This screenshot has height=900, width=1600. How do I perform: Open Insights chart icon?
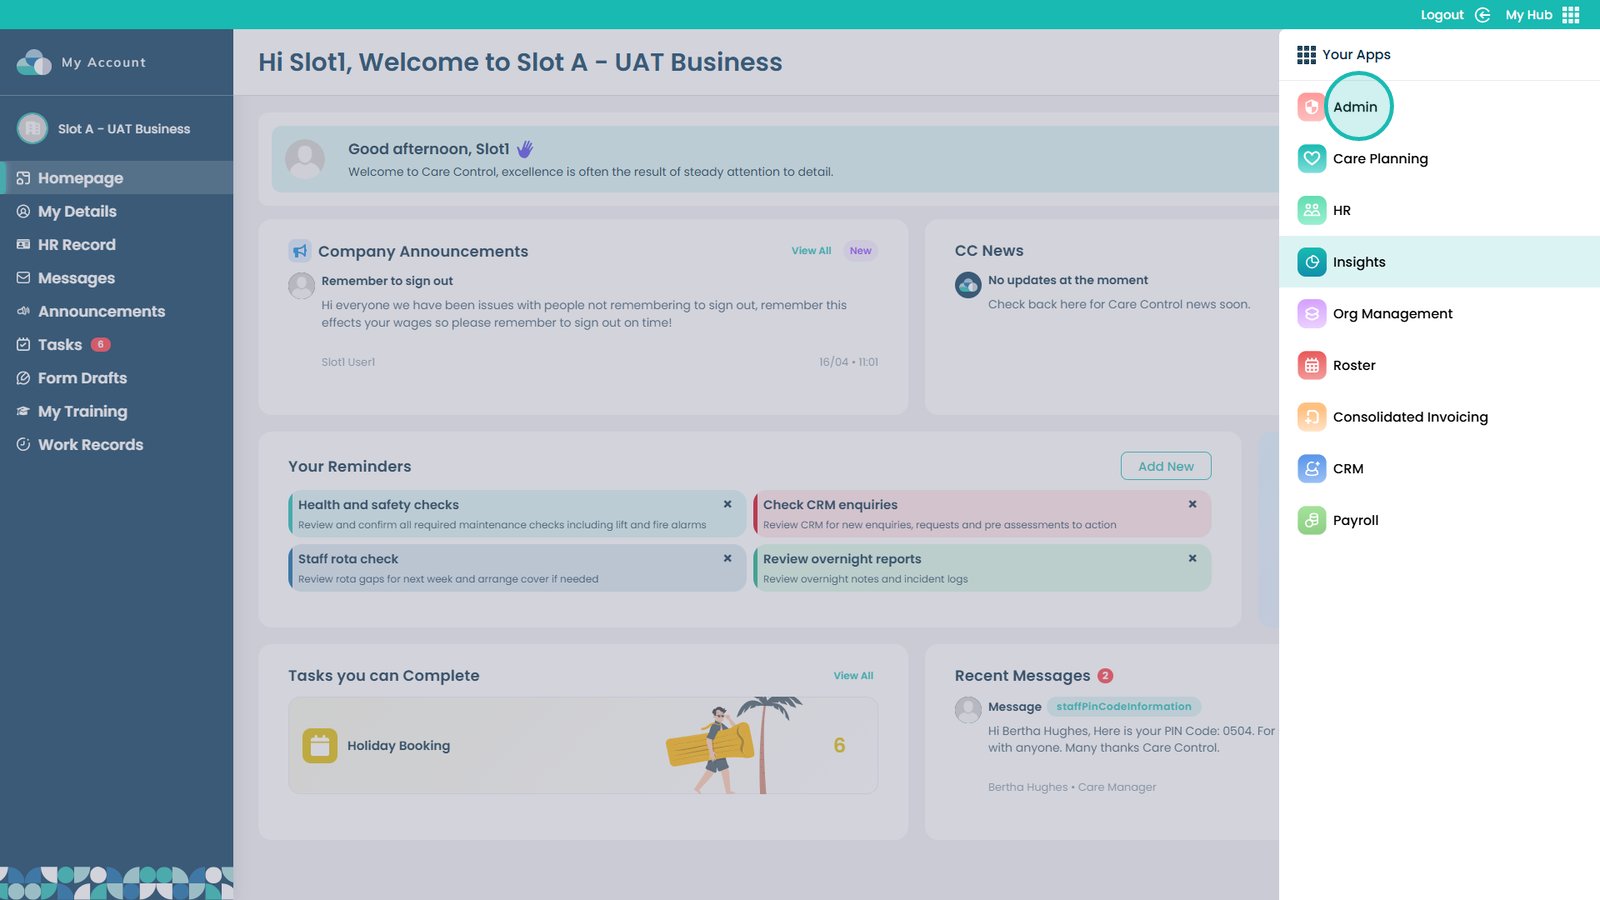point(1311,262)
